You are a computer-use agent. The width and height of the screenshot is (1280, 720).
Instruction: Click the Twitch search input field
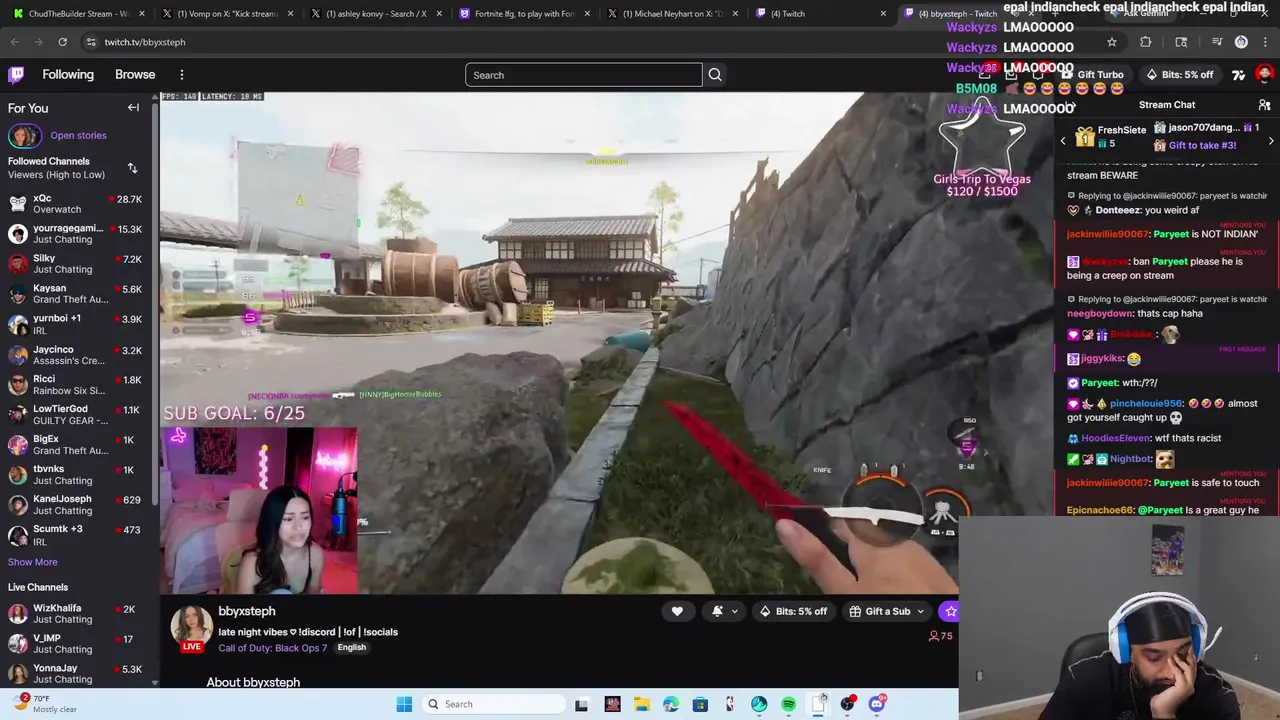tap(584, 75)
